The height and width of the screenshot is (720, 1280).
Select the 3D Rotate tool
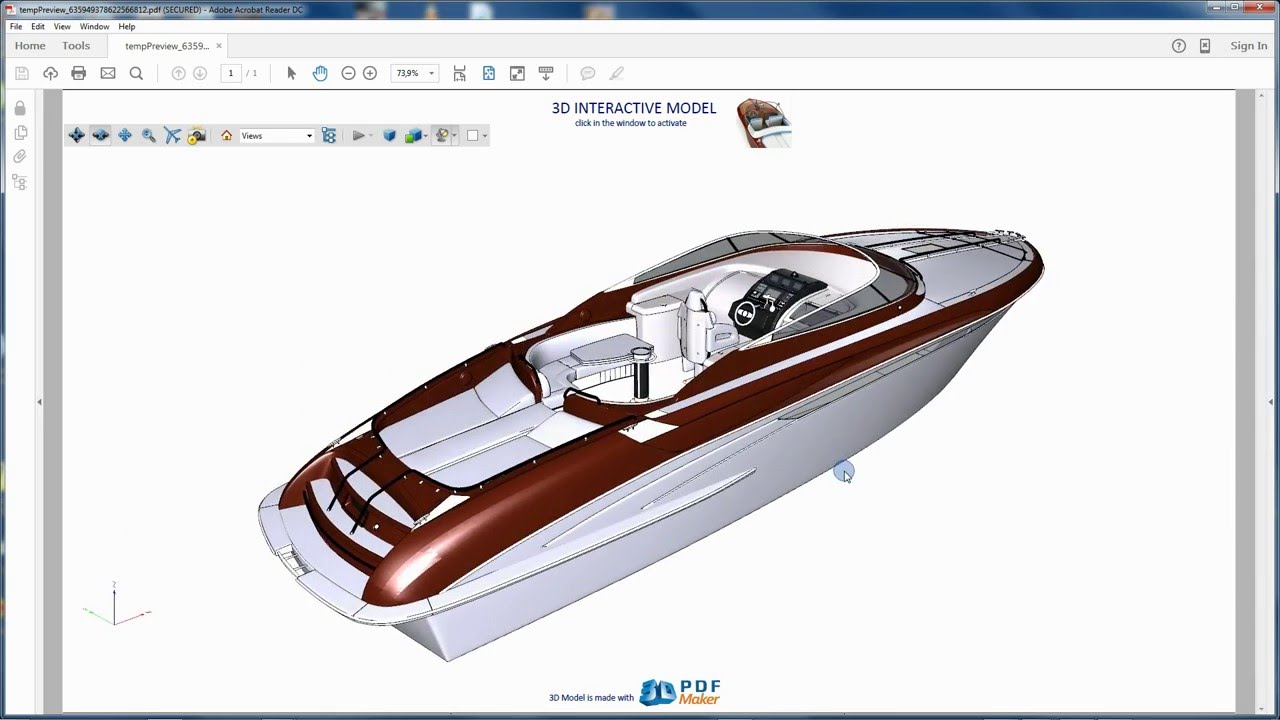tap(77, 135)
